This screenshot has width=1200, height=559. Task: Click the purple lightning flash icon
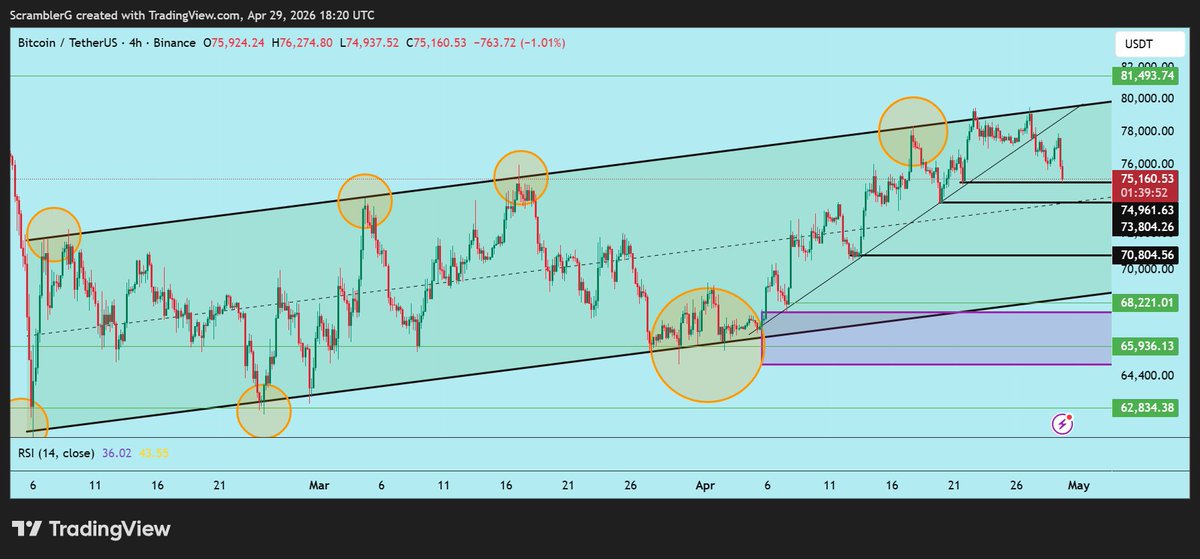(1063, 424)
